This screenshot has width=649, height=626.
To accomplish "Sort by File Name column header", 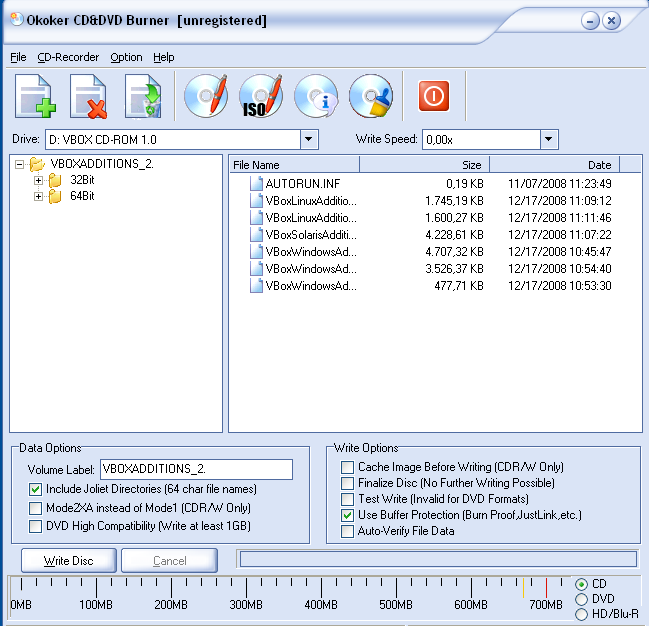I will point(294,165).
